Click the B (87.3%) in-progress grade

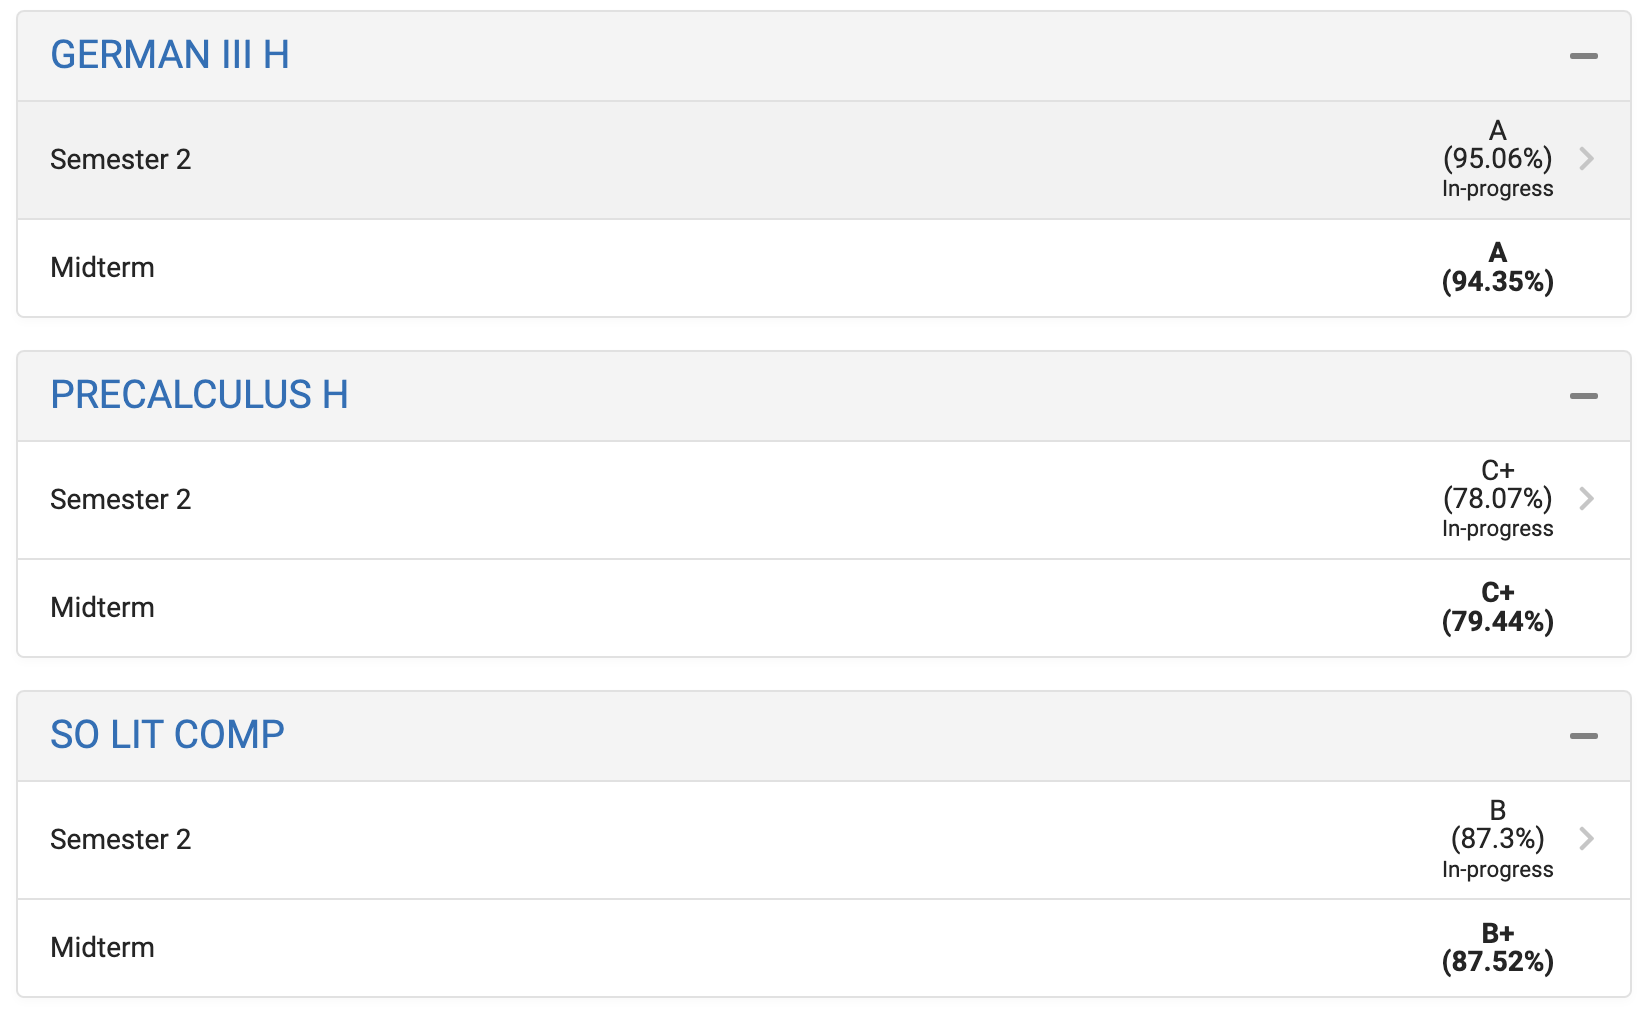(x=1497, y=839)
